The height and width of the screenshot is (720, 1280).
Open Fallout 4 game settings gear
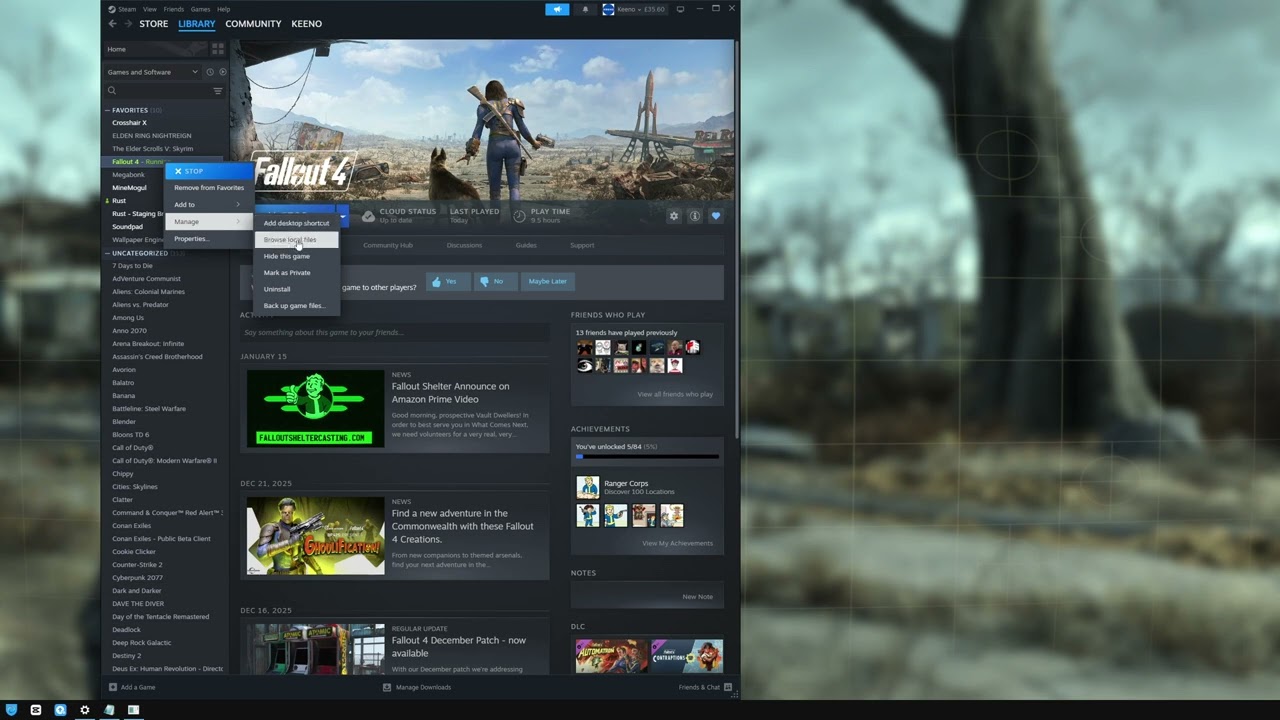pyautogui.click(x=674, y=216)
